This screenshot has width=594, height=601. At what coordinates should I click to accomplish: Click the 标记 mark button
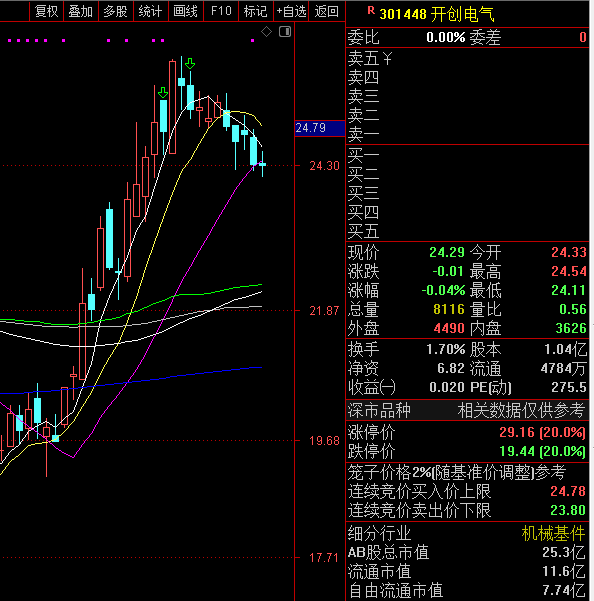255,11
